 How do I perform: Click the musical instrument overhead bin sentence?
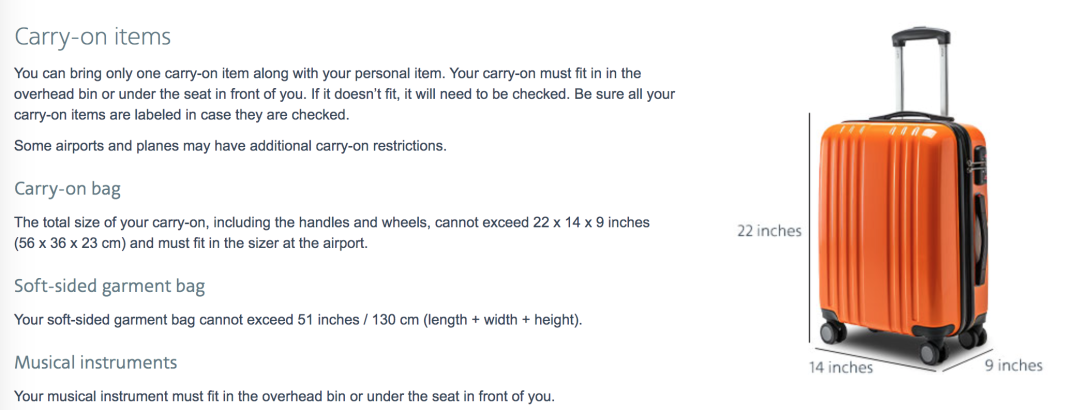click(x=283, y=395)
